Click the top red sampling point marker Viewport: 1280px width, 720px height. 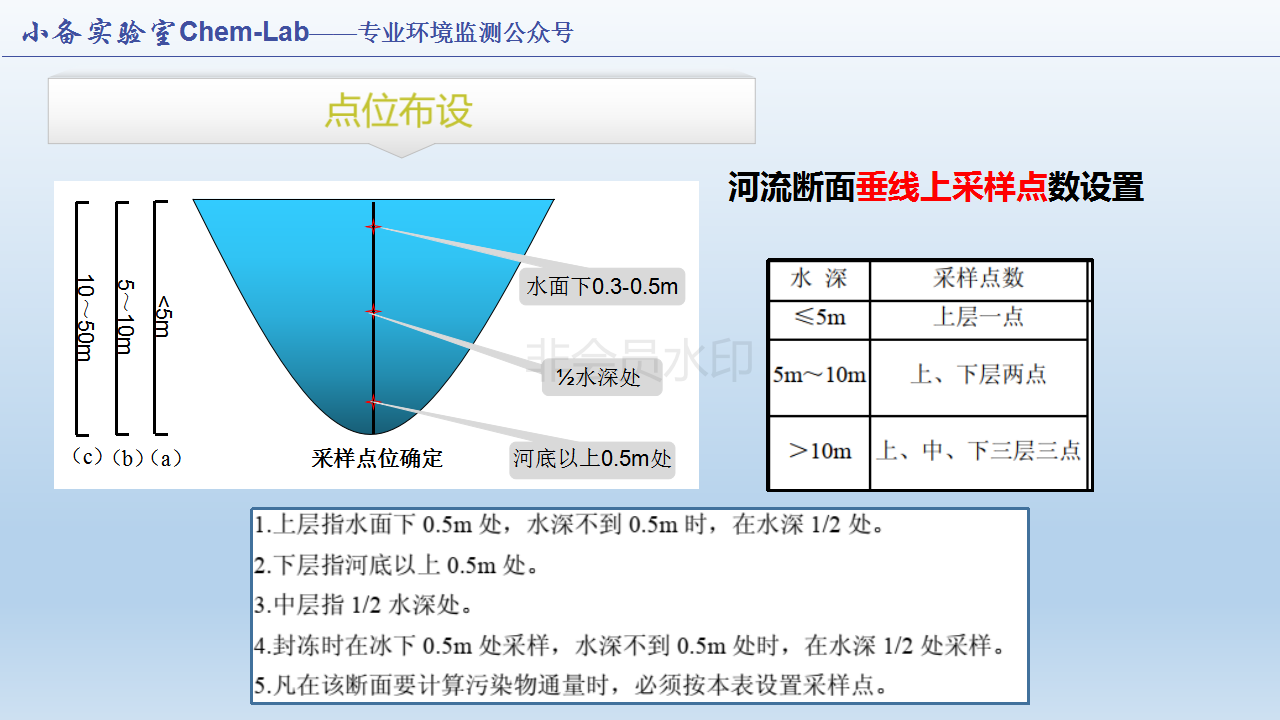pos(373,227)
